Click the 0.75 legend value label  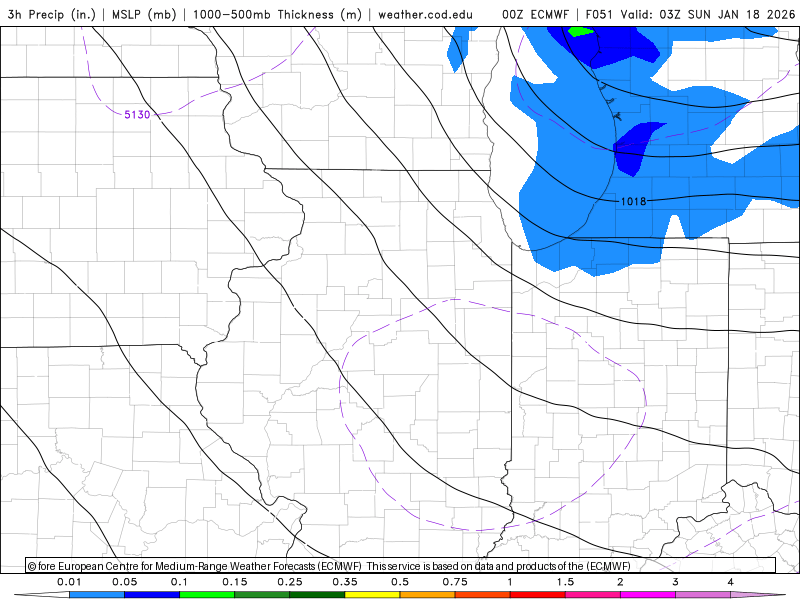[455, 582]
